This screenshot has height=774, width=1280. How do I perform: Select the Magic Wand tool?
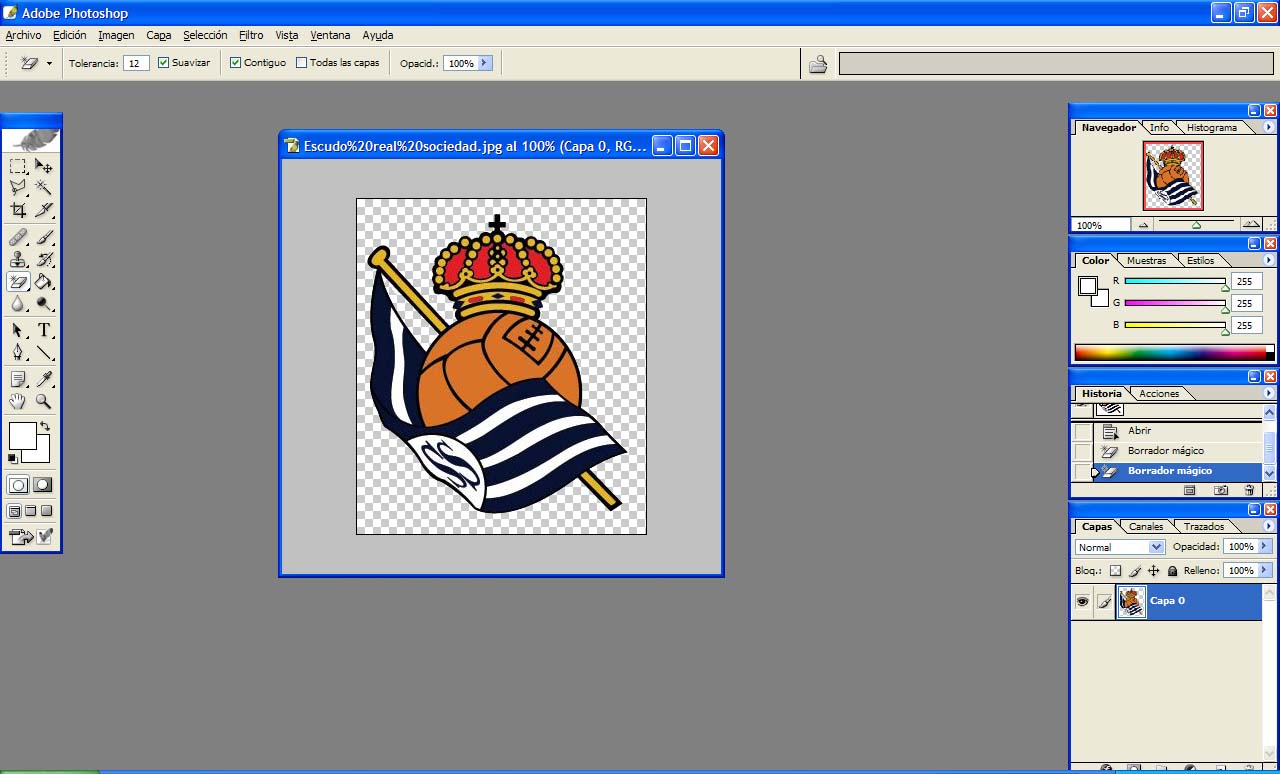[x=44, y=187]
